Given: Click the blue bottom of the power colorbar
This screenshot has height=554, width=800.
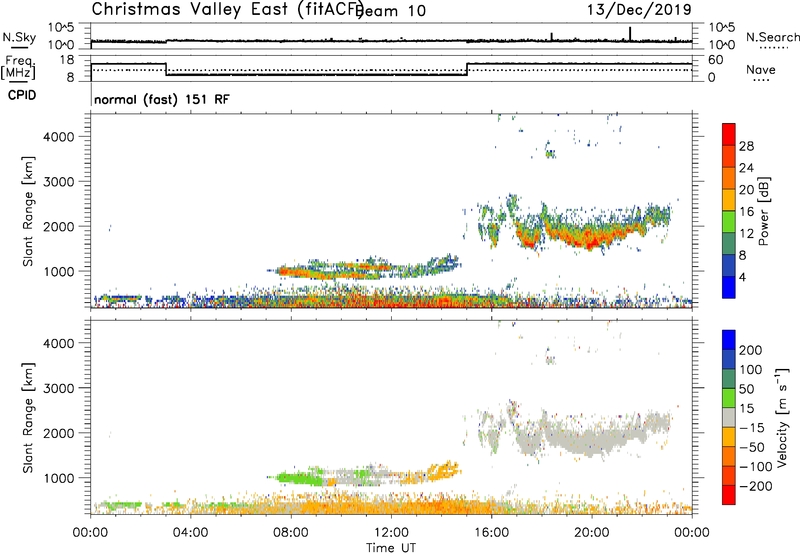Looking at the screenshot, I should 729,287.
